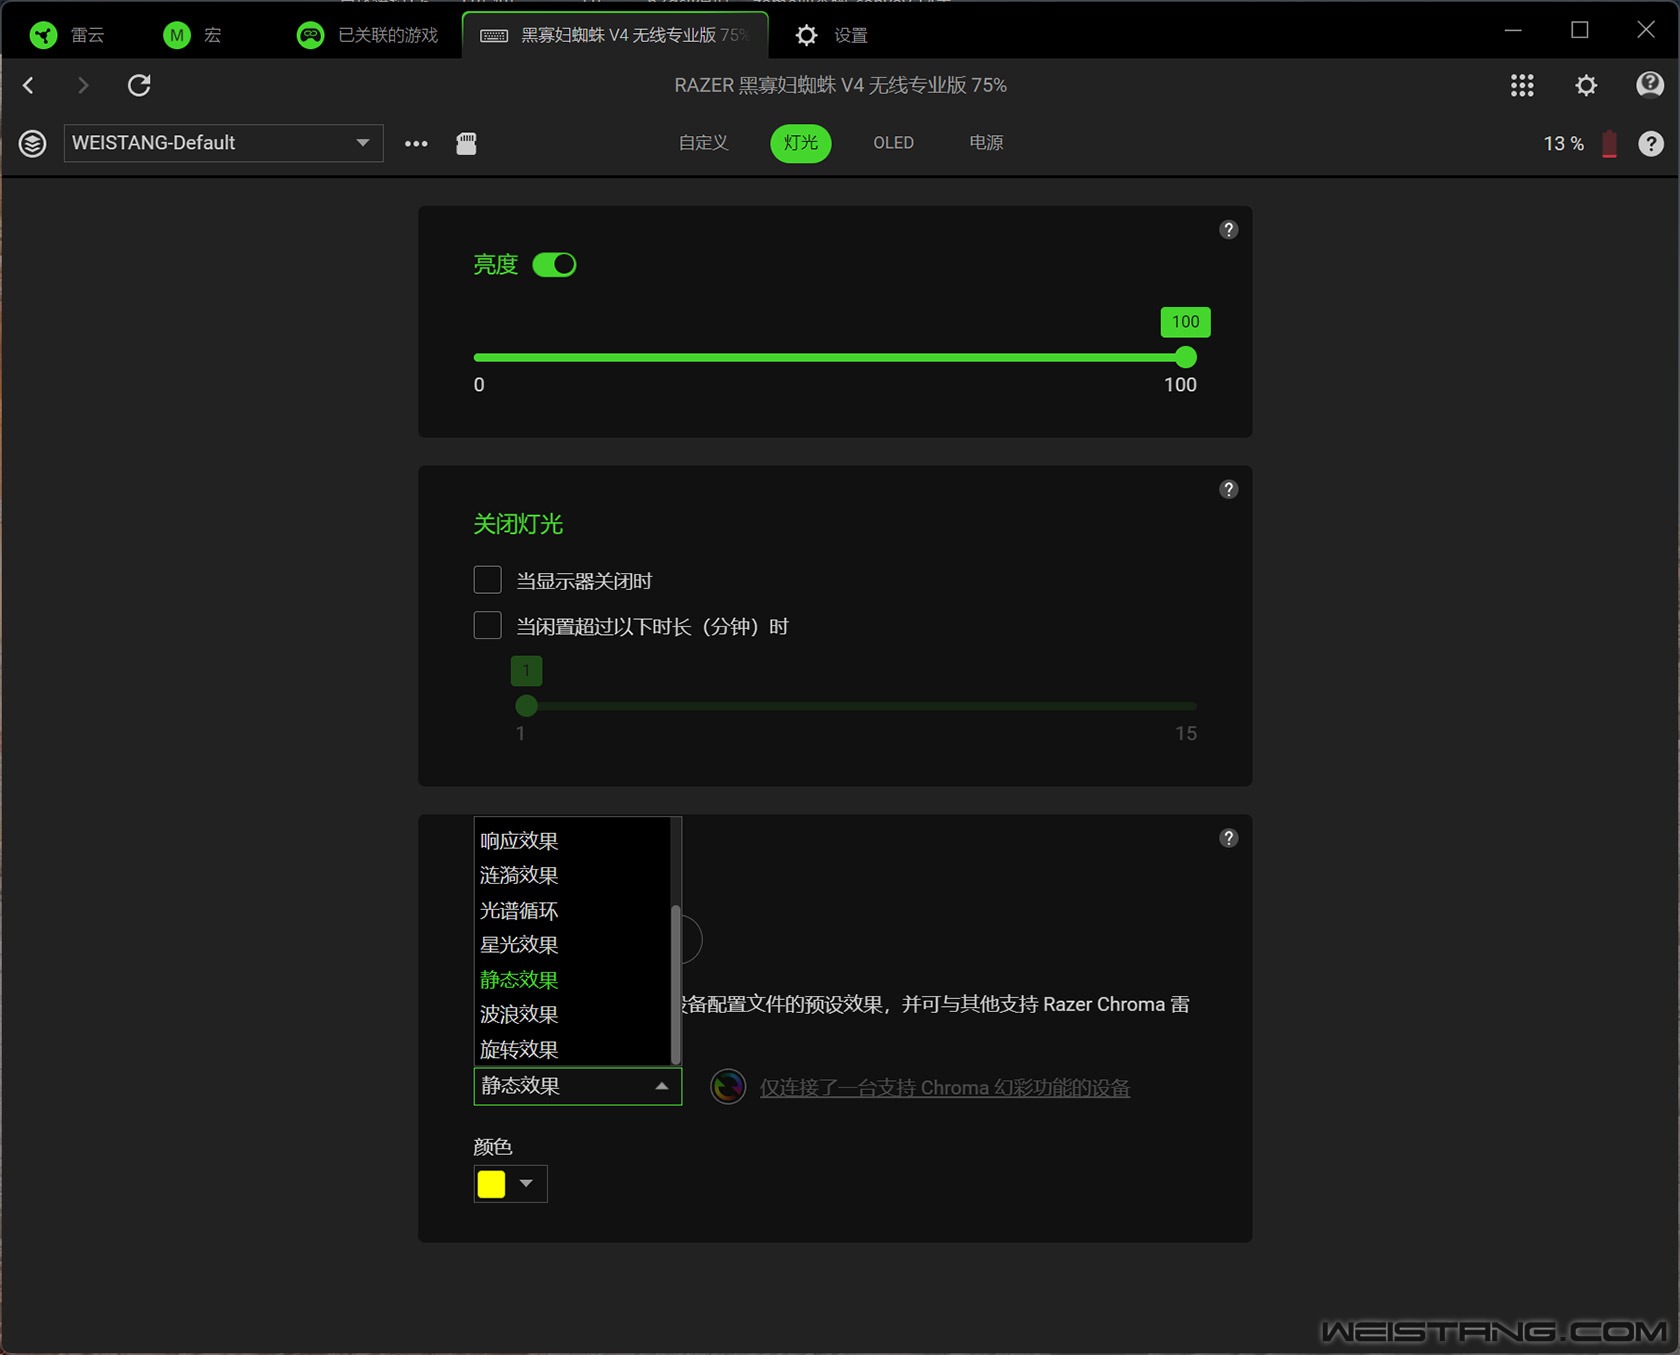The image size is (1680, 1355).
Task: Select the 灯光 lighting tab
Action: point(801,143)
